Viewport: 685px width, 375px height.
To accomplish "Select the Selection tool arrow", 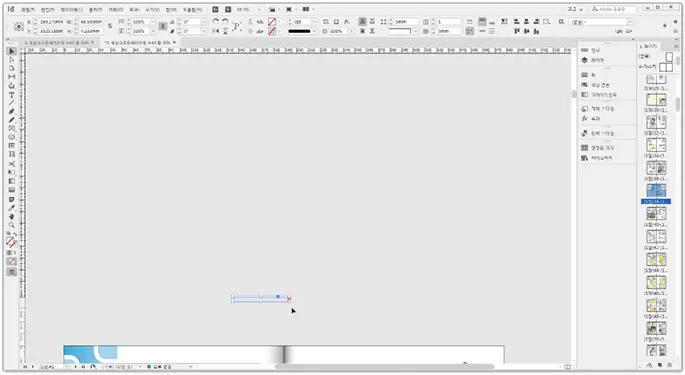I will (x=12, y=51).
